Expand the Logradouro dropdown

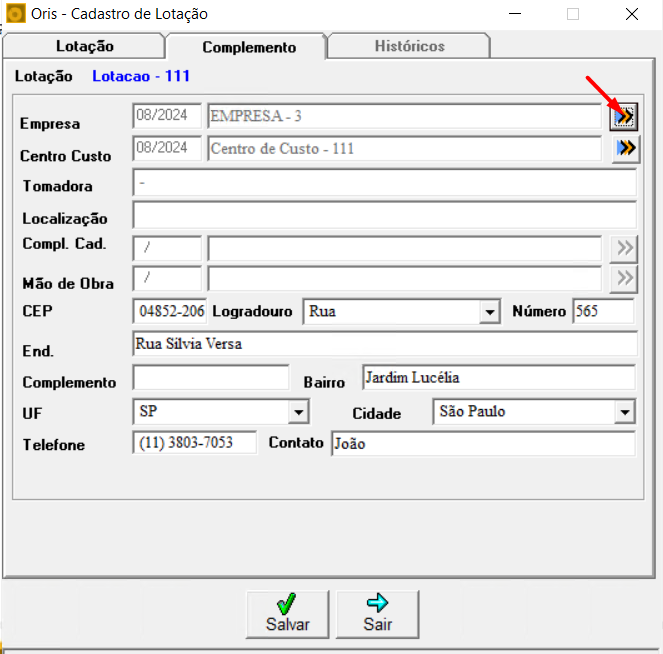[x=490, y=312]
